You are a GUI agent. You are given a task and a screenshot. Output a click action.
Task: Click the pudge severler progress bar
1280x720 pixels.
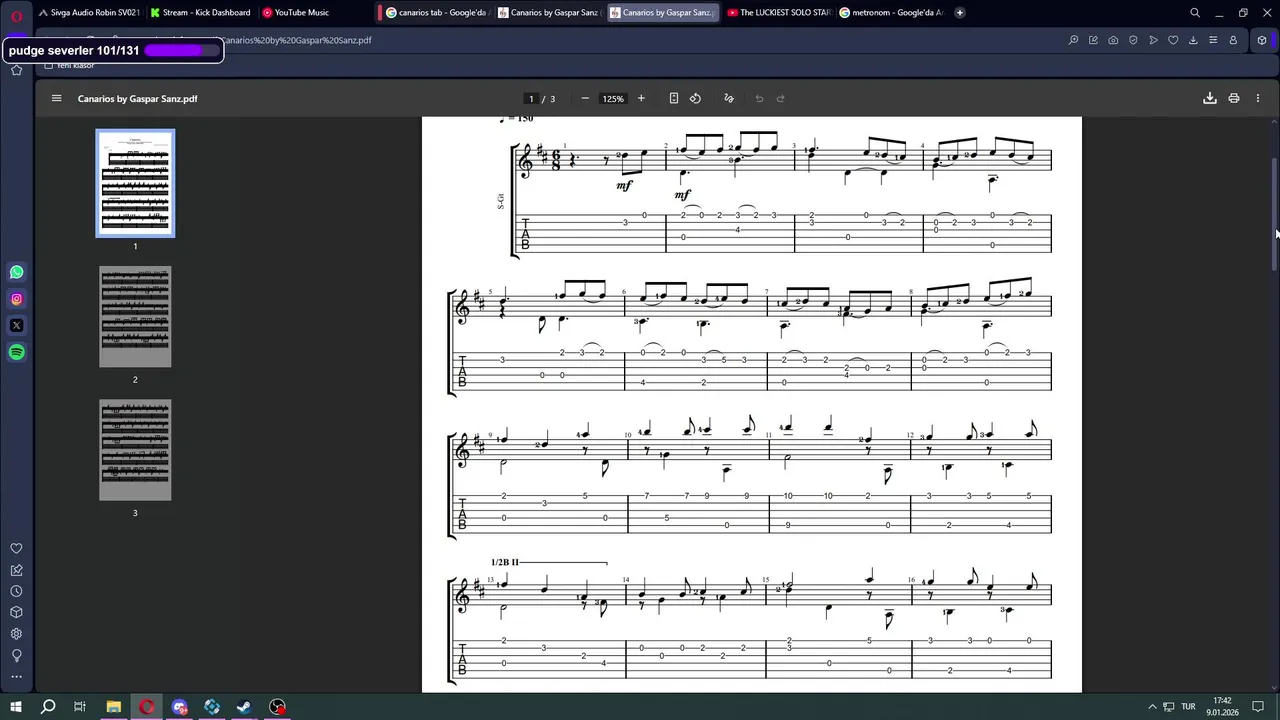point(182,50)
